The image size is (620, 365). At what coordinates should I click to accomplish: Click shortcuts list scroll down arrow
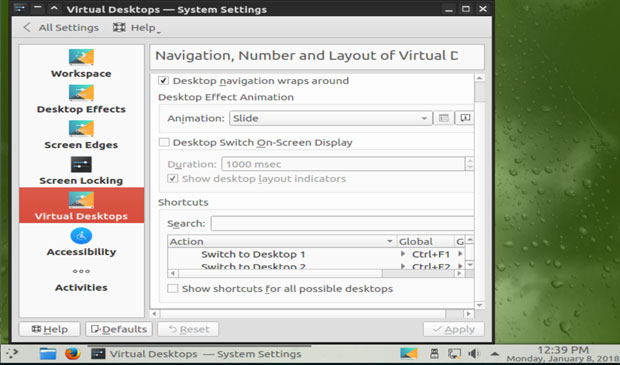pyautogui.click(x=470, y=265)
